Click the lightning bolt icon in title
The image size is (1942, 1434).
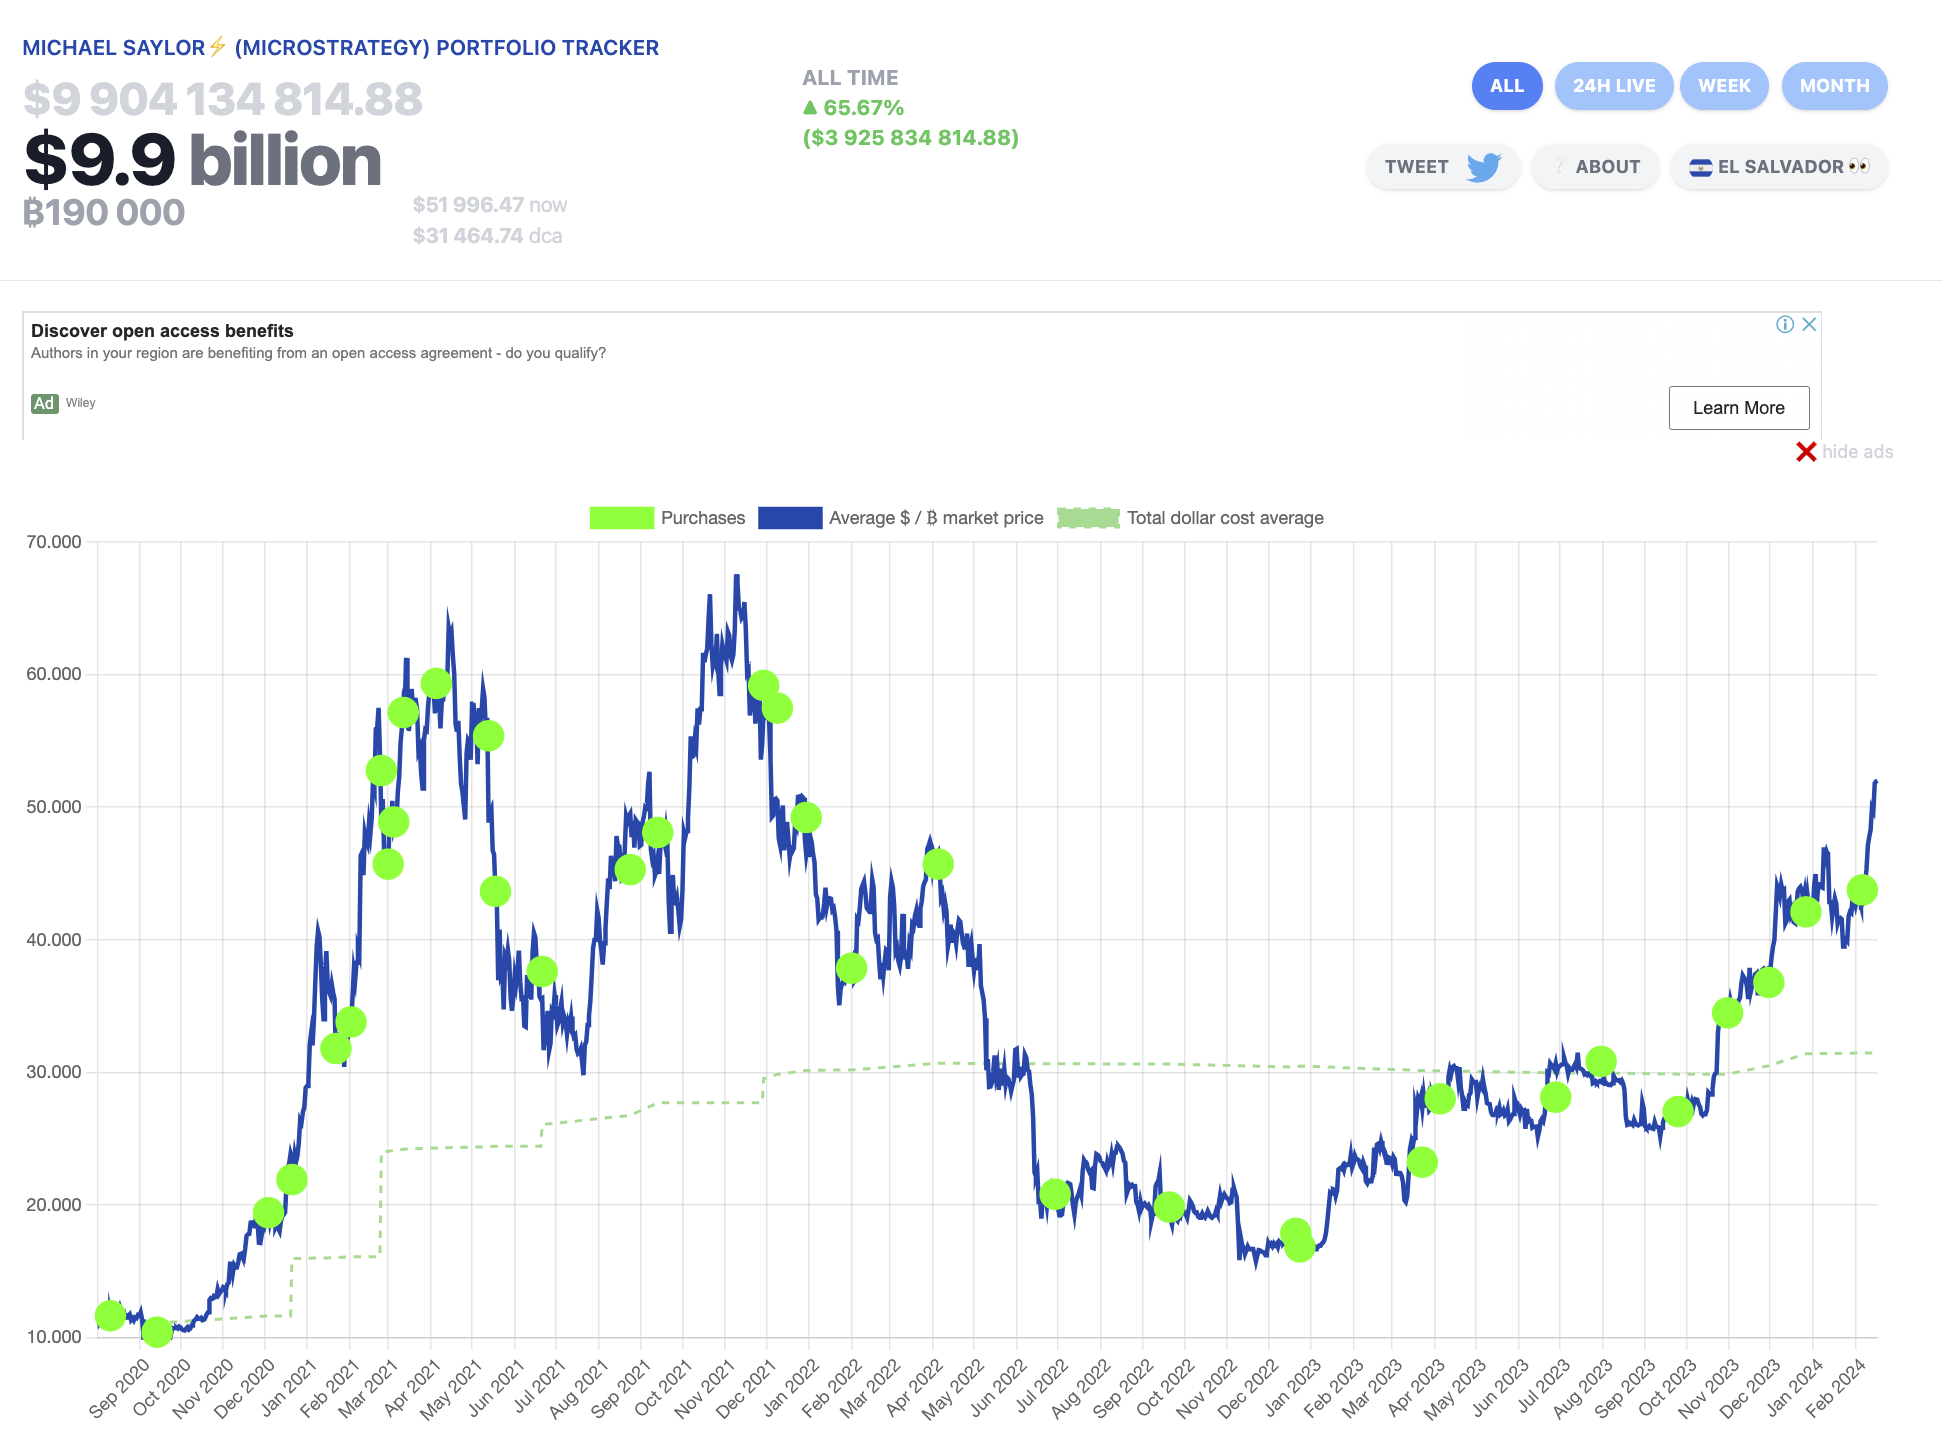(217, 47)
